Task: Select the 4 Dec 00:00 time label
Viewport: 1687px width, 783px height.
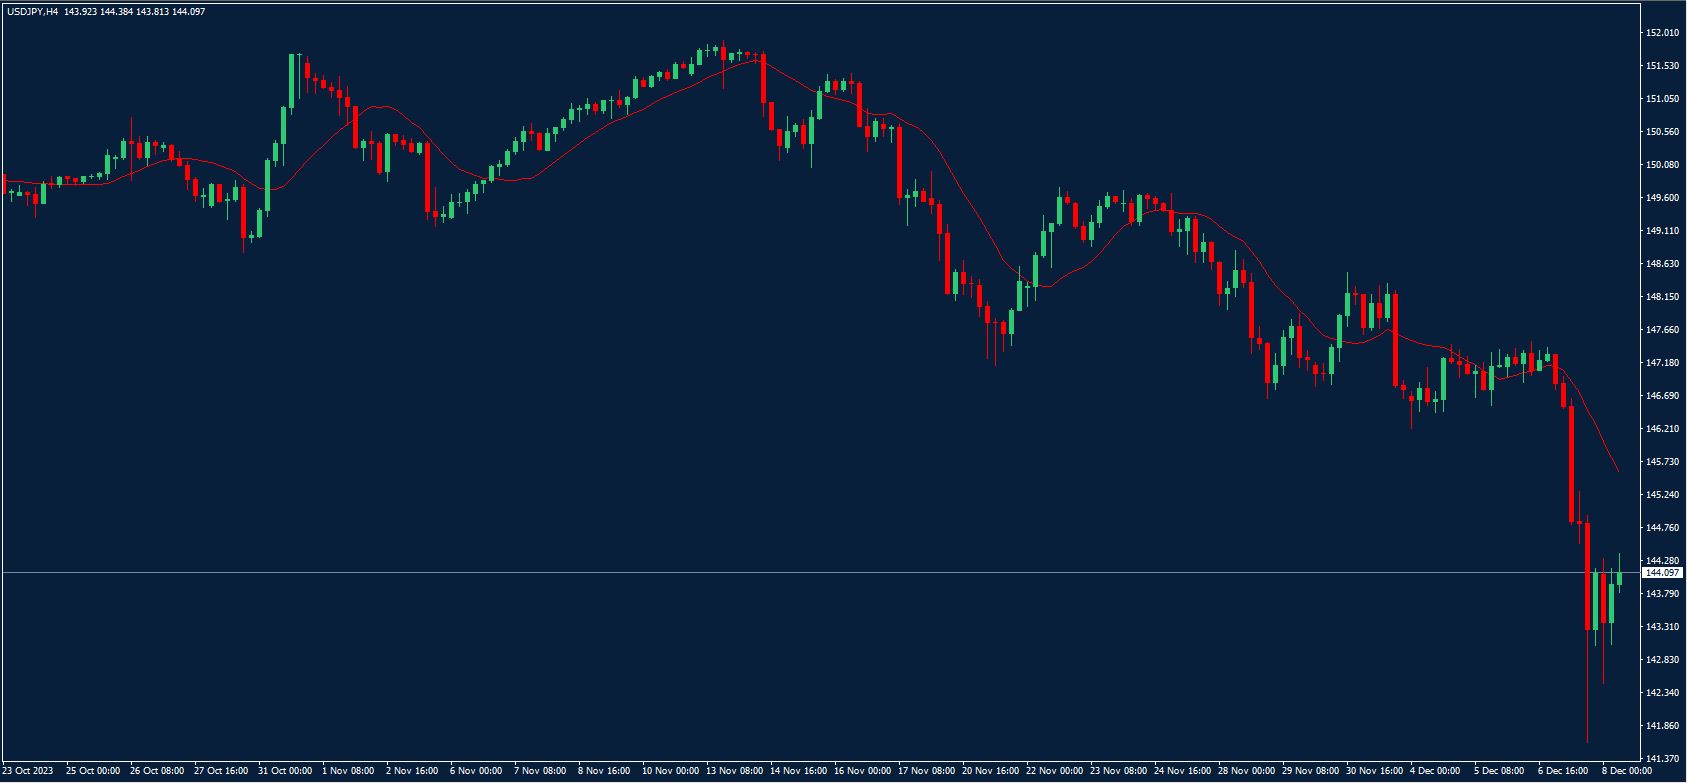Action: [1436, 771]
